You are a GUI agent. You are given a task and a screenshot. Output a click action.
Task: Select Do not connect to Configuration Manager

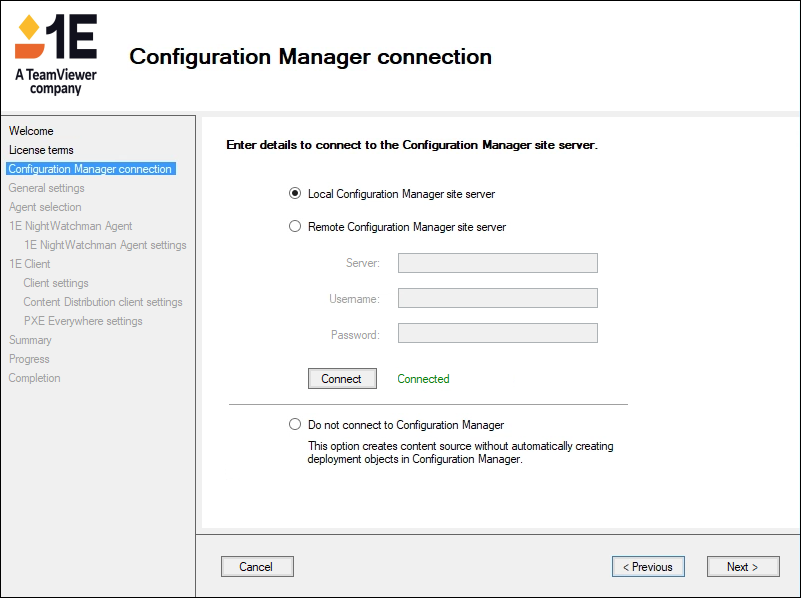(295, 425)
